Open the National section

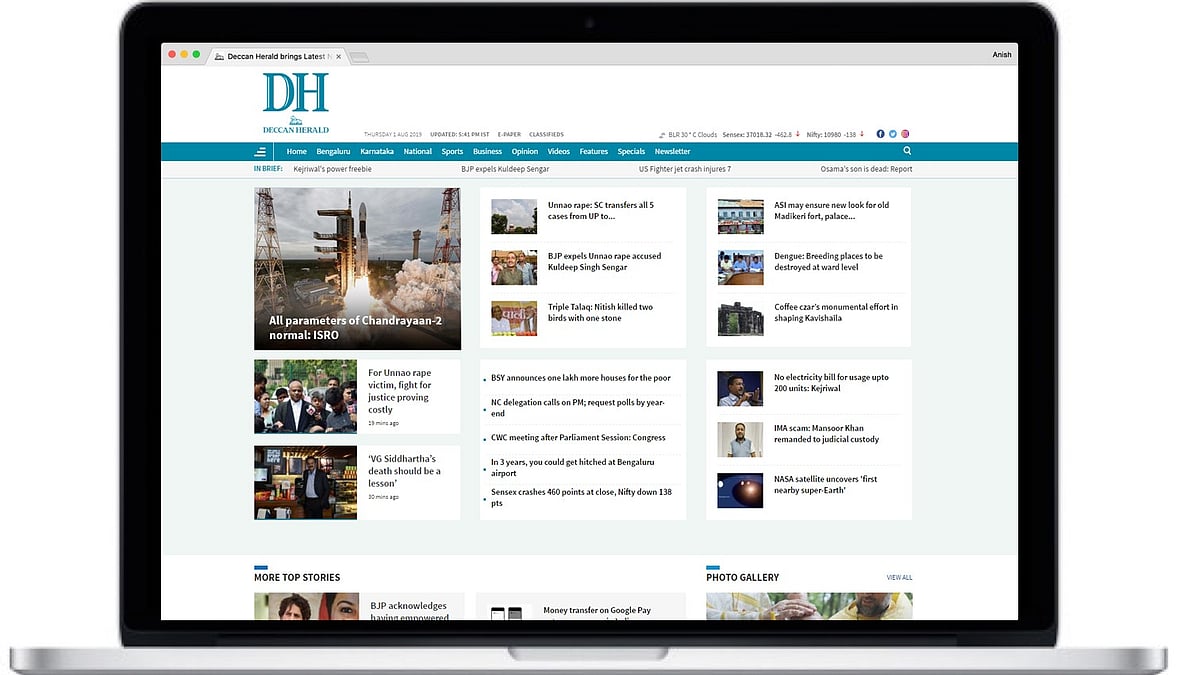pos(418,152)
